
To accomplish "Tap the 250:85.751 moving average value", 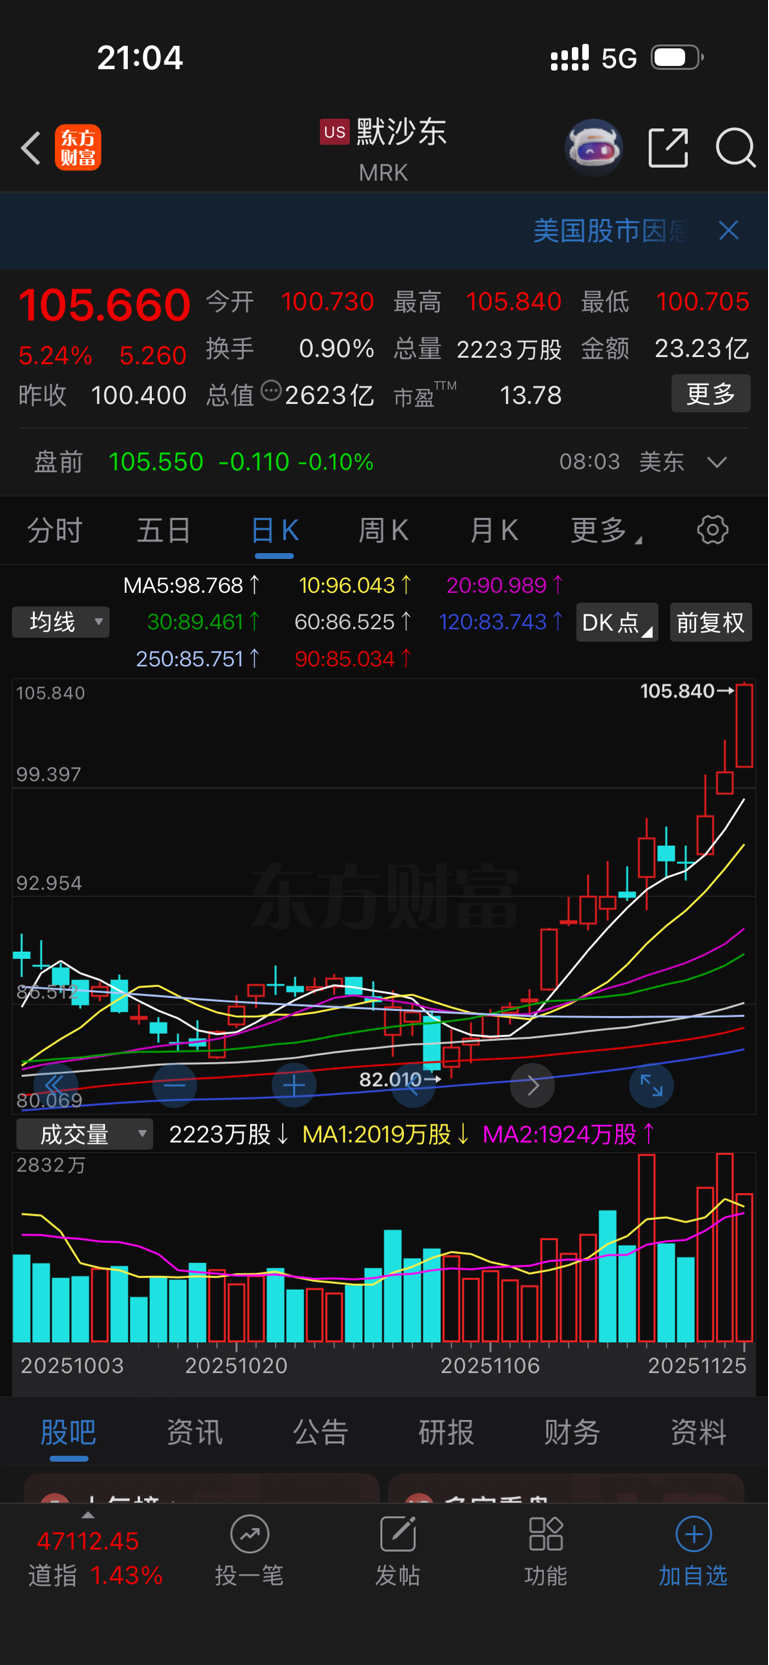I will pos(199,659).
